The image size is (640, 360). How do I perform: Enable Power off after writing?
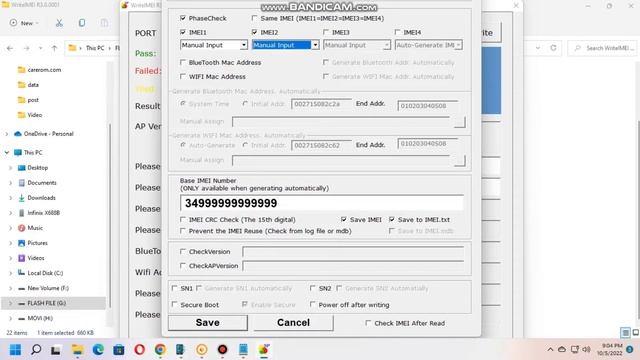[x=313, y=304]
